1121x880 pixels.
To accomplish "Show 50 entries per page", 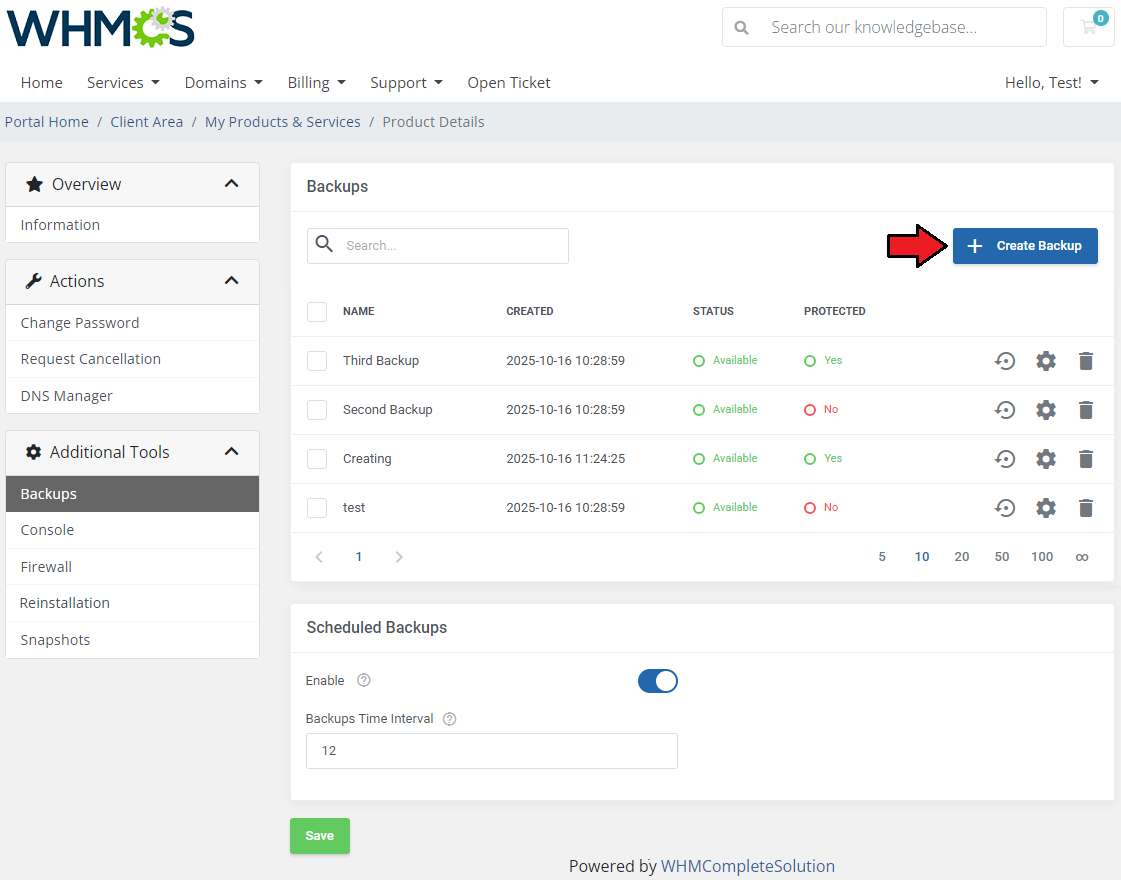I will point(1001,557).
